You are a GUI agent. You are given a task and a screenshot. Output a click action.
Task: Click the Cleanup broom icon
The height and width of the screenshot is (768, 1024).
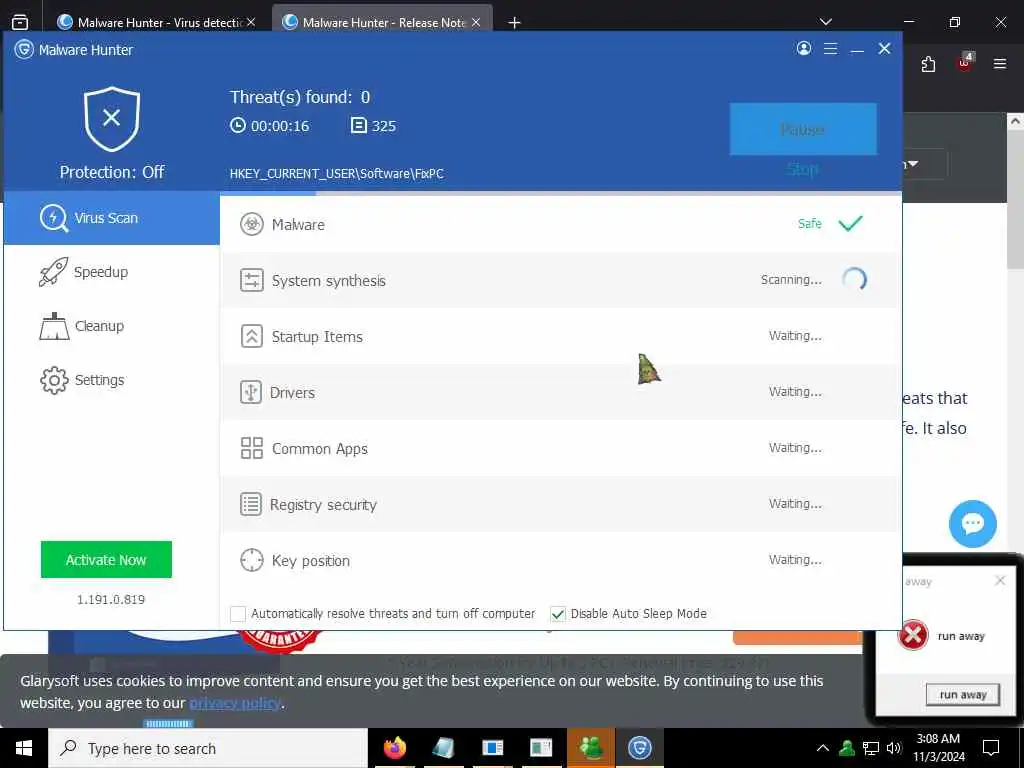pyautogui.click(x=54, y=326)
